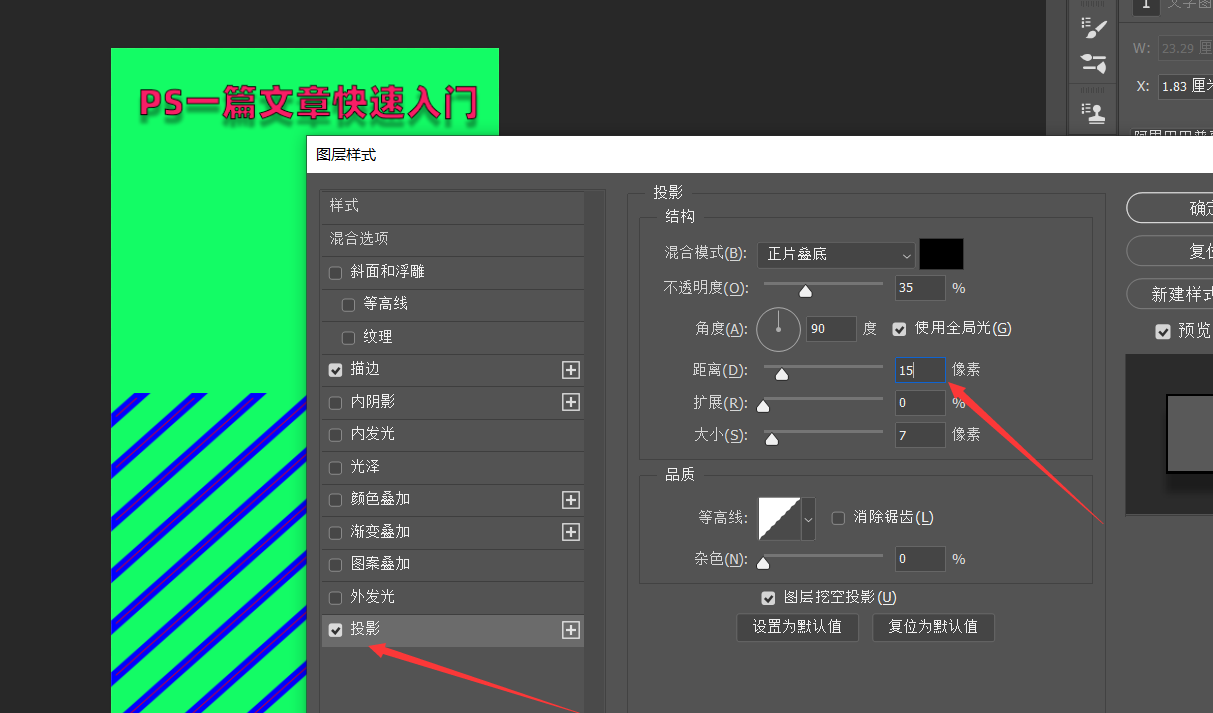The image size is (1213, 713).
Task: Click the 角度 angle dial
Action: [x=778, y=329]
